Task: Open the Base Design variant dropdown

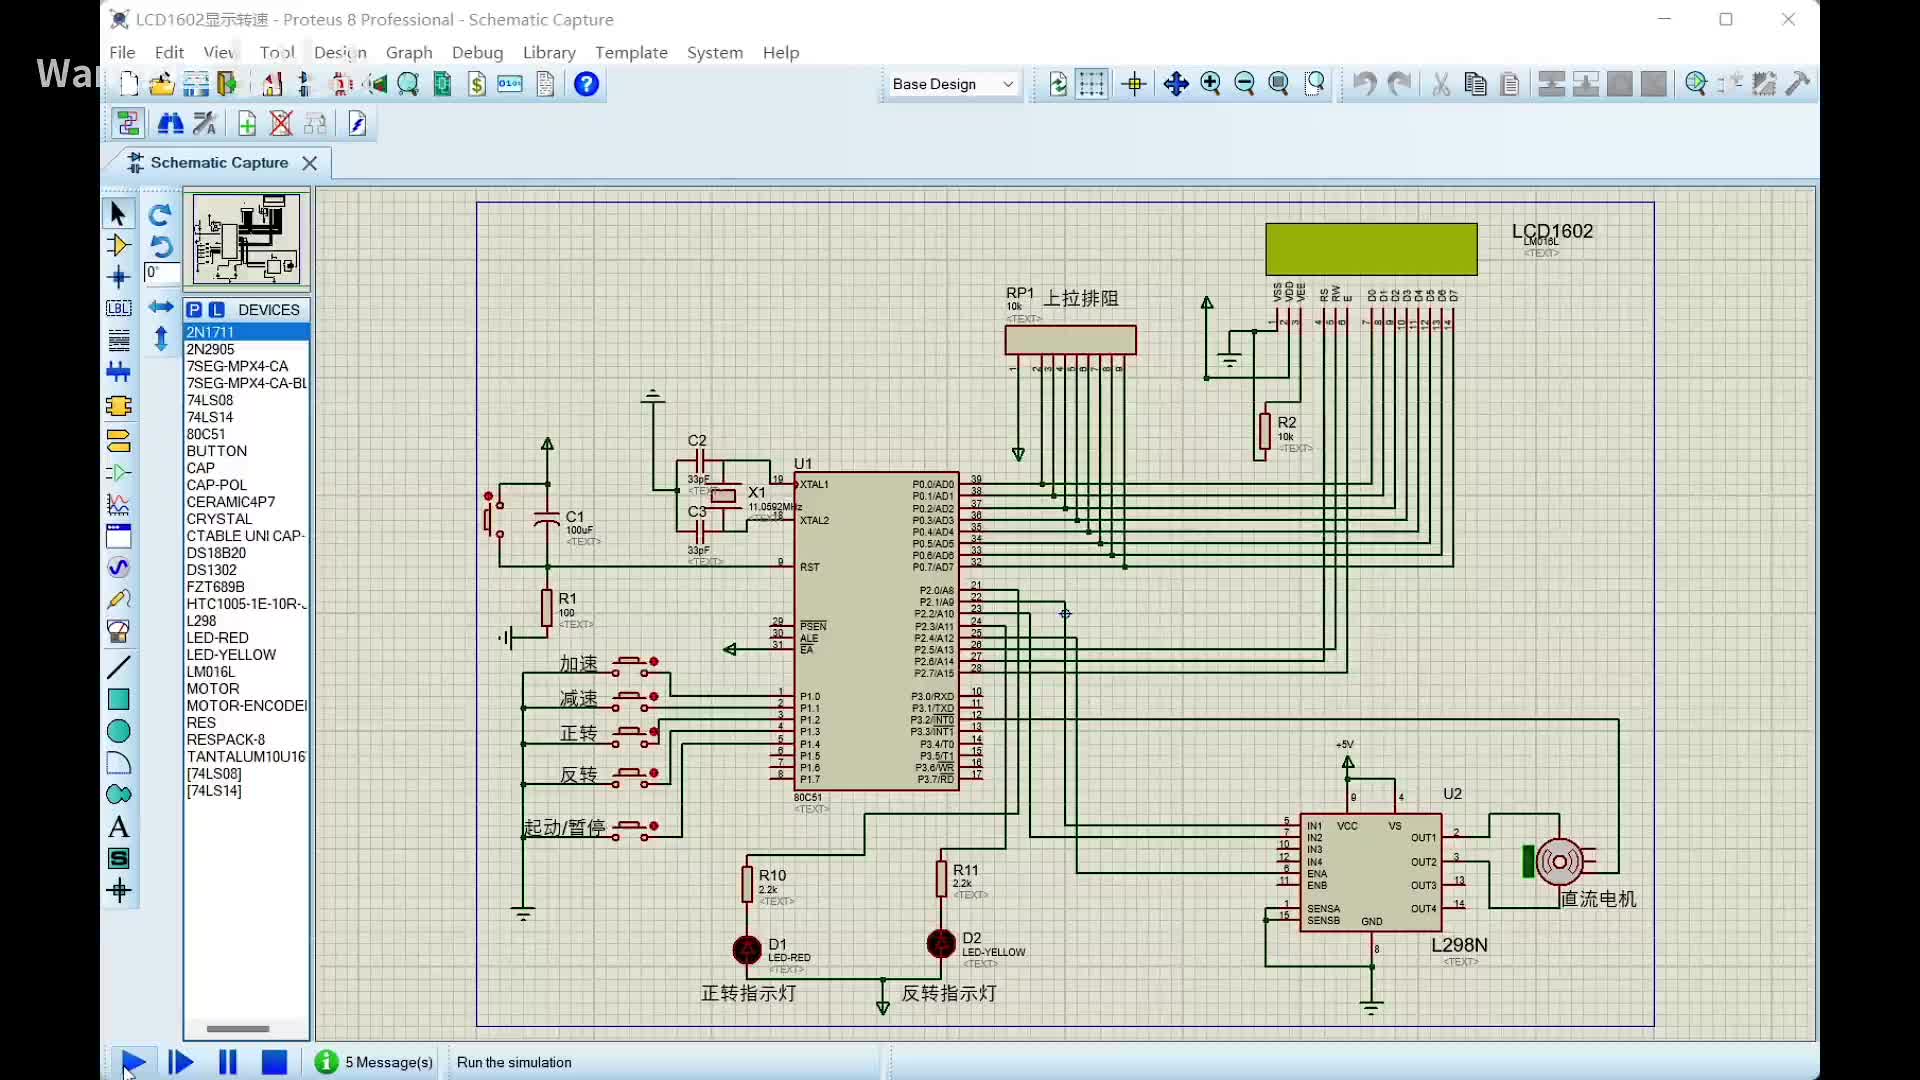Action: click(952, 84)
